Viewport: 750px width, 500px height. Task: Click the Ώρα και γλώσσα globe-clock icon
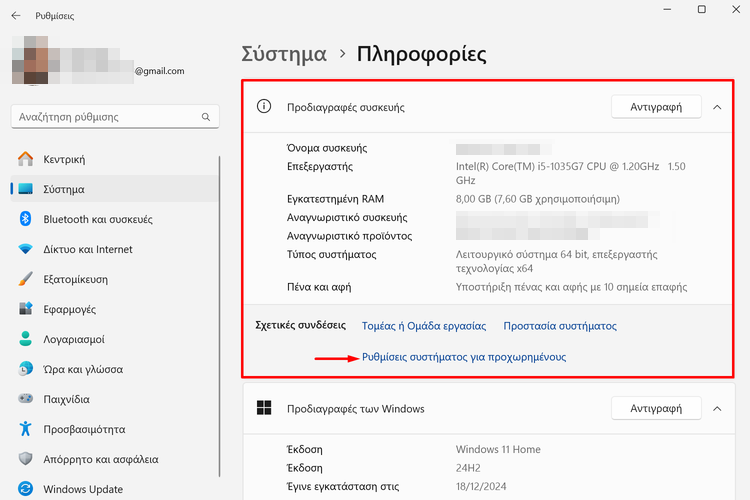(25, 369)
